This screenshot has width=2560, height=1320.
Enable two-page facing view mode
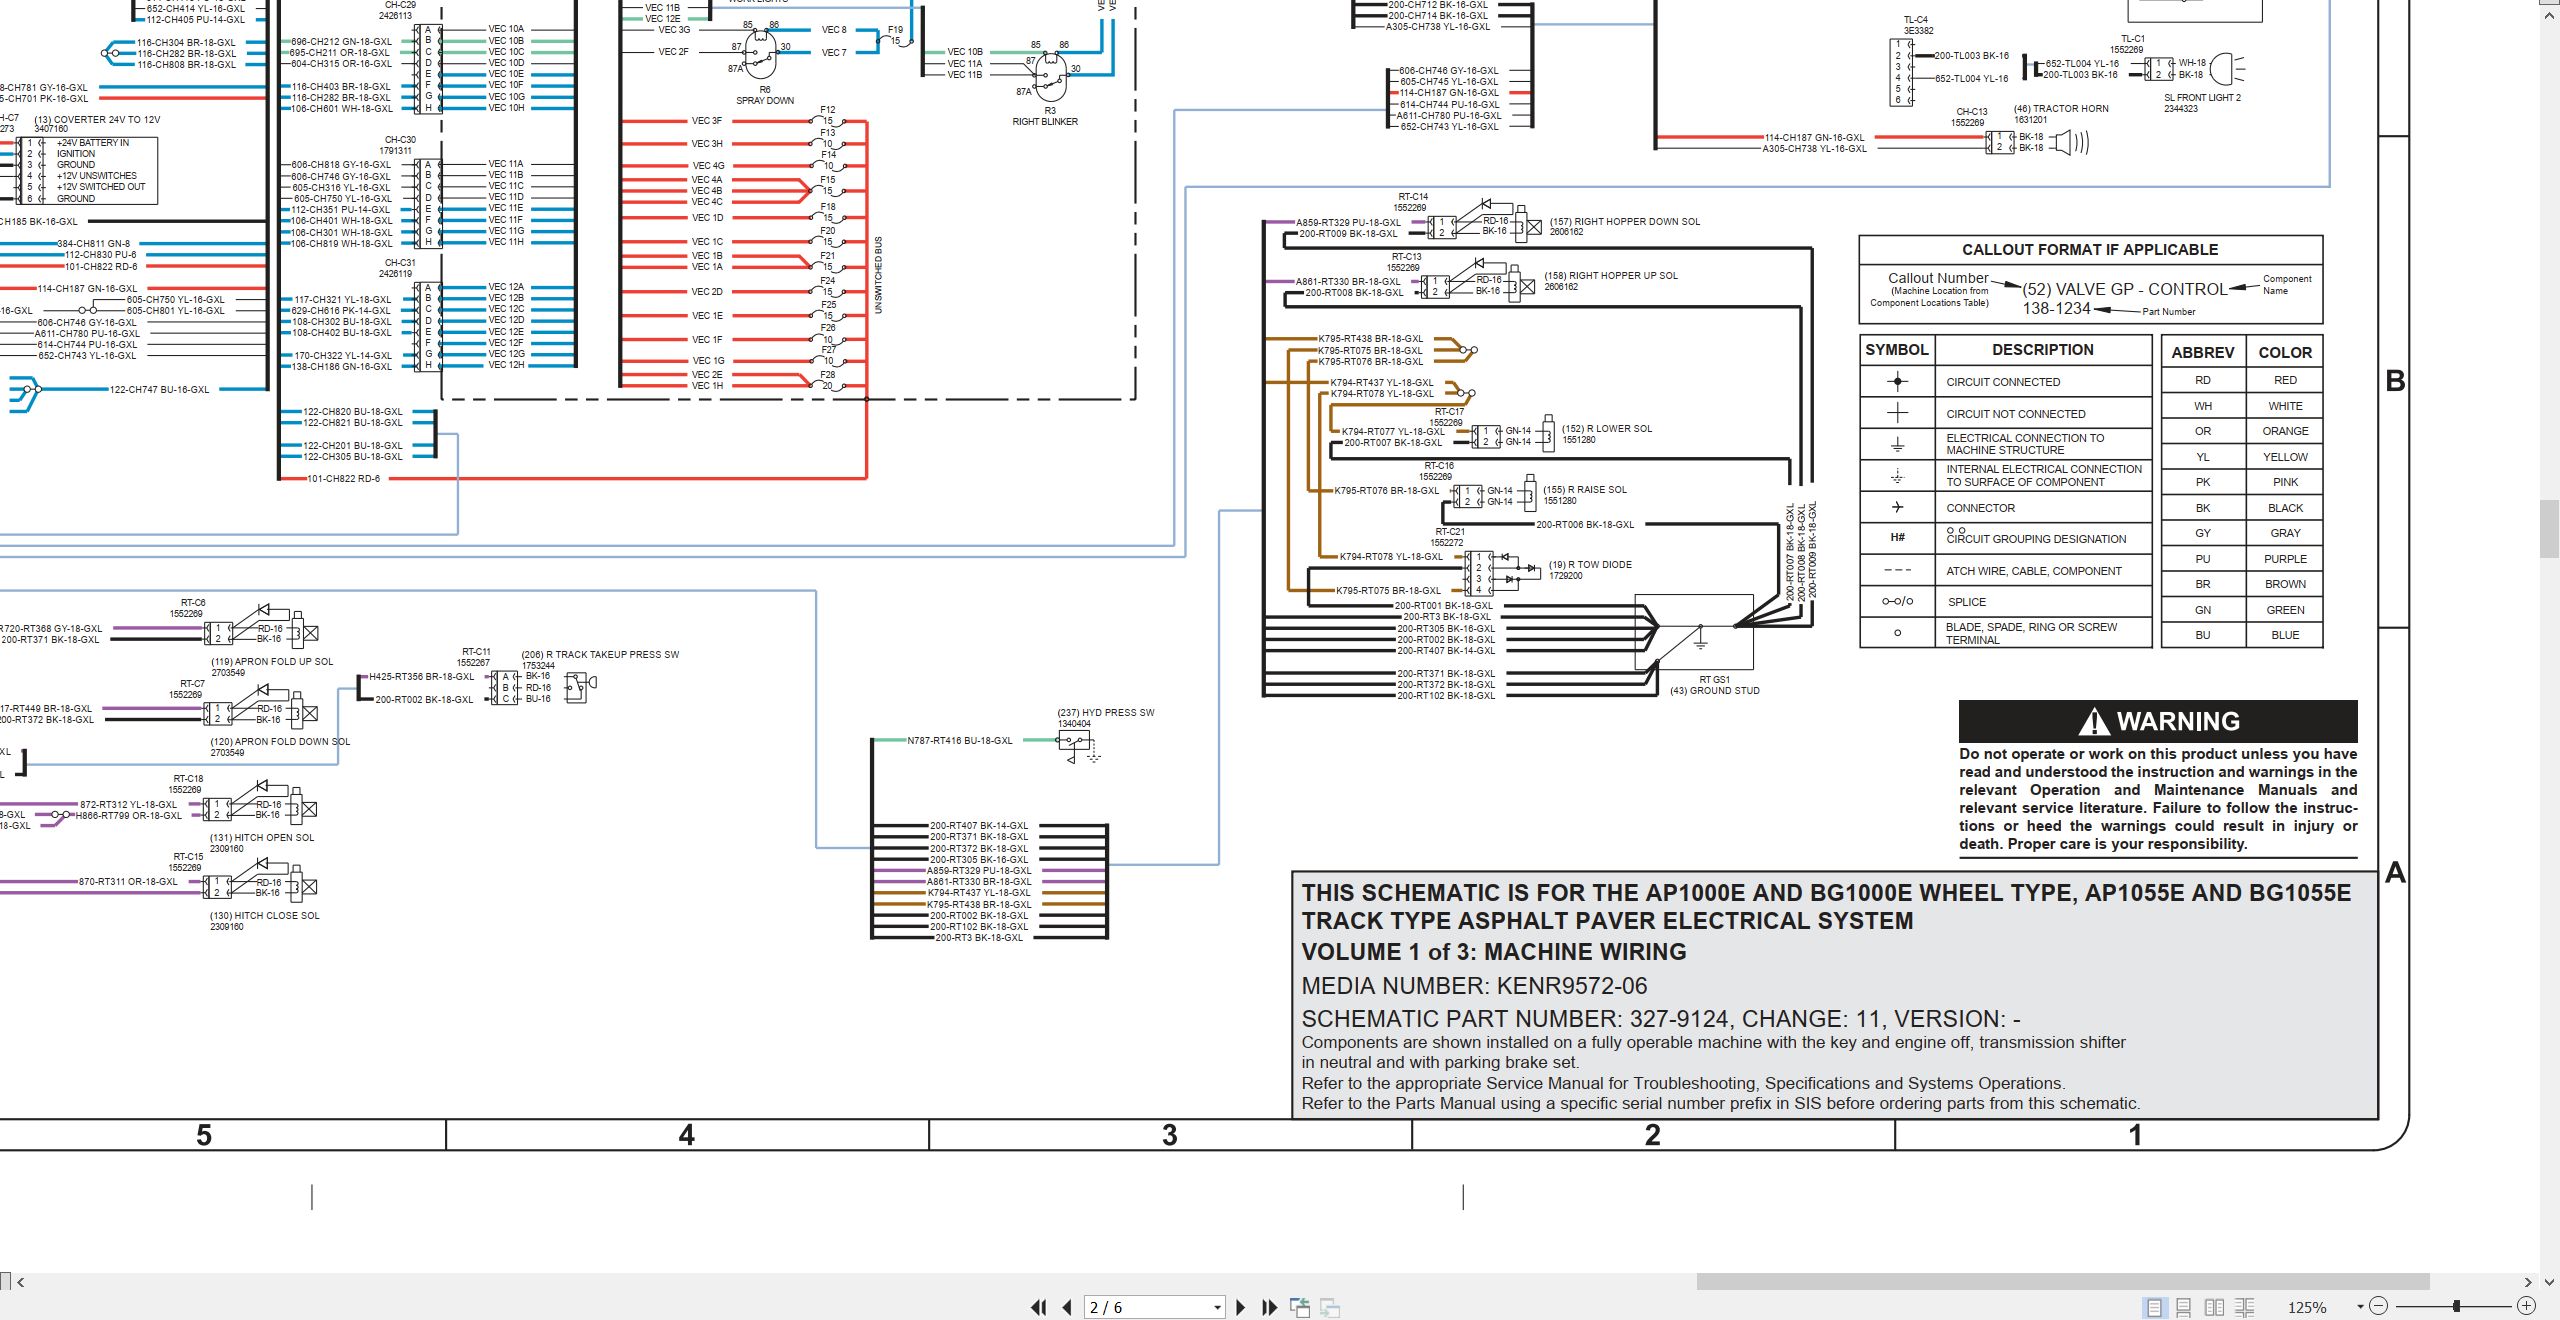pos(2214,1307)
